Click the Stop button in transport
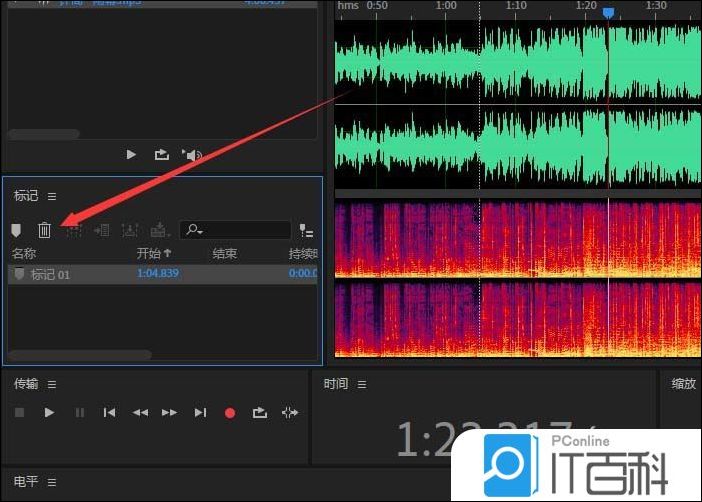 [x=19, y=412]
